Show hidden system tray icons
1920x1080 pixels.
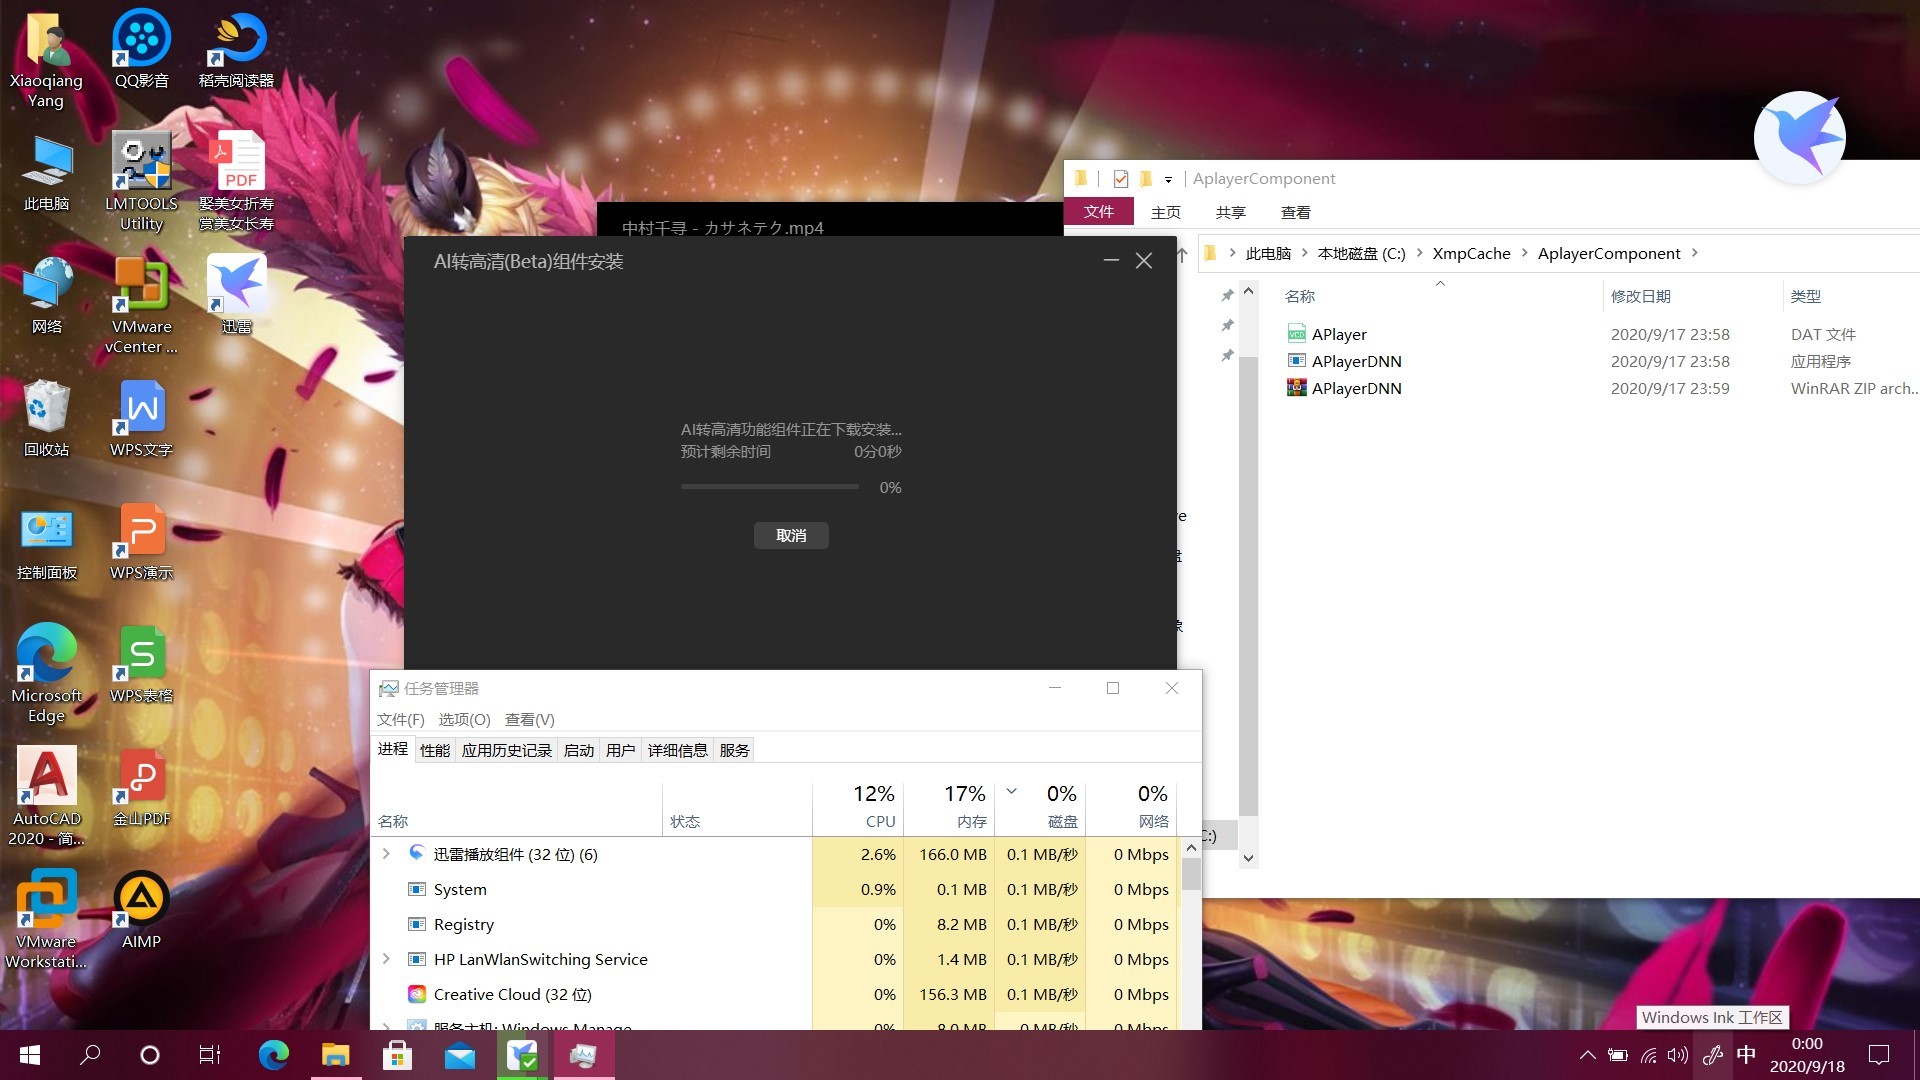[1587, 1055]
